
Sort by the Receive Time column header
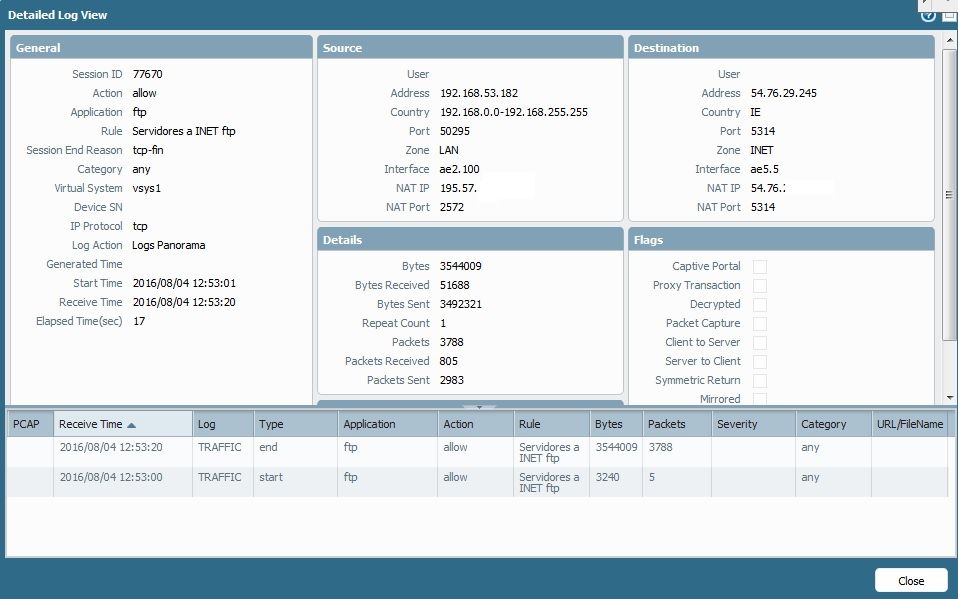pos(90,424)
